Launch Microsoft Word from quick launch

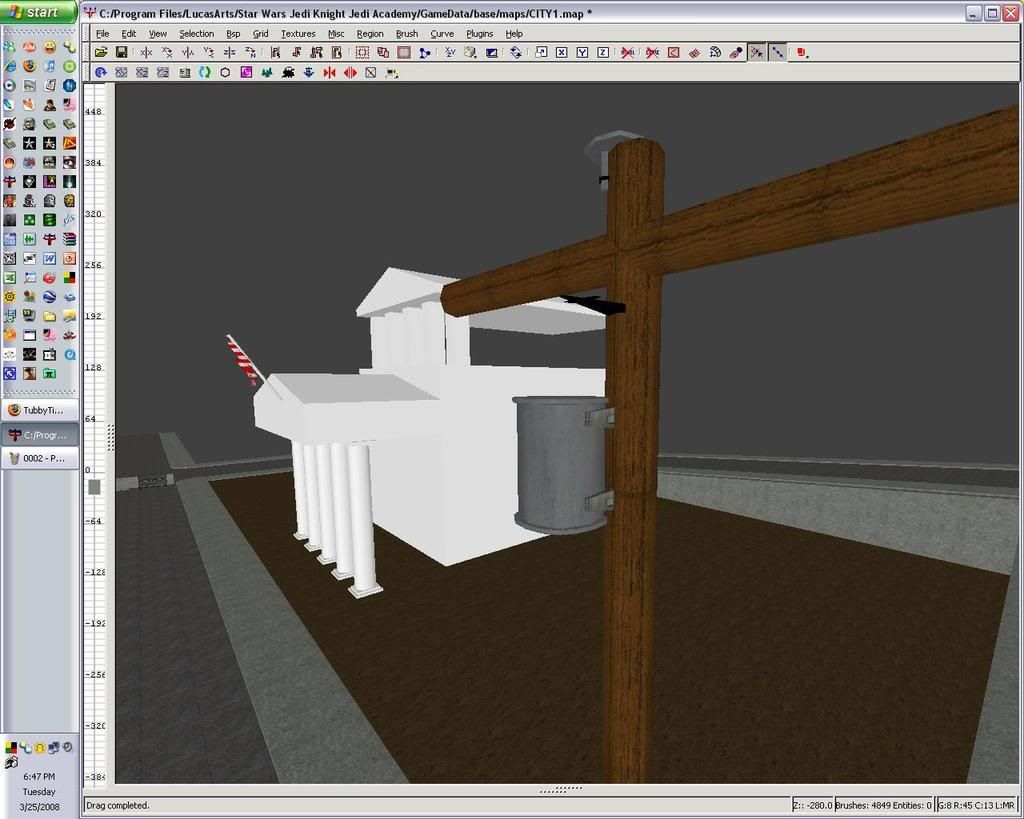coord(49,259)
